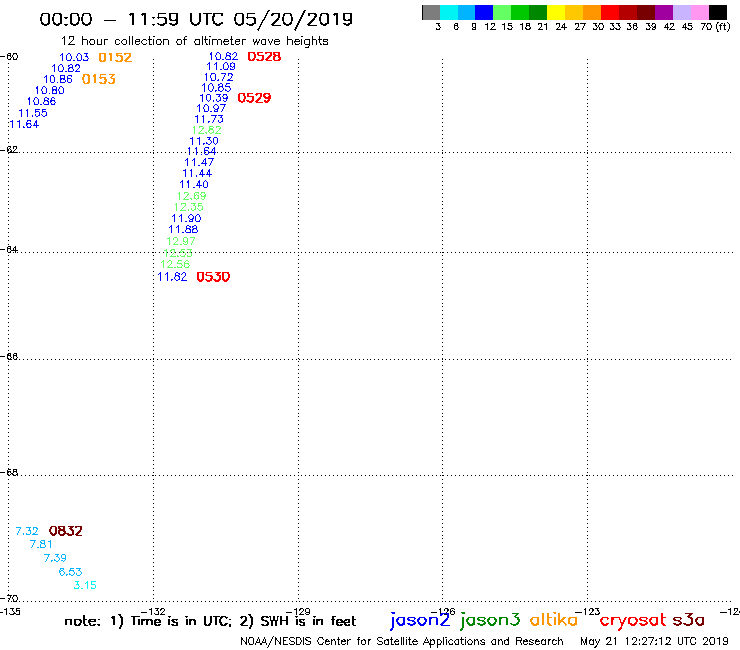
Task: Click the jason3 satellite legend label
Action: coord(490,620)
